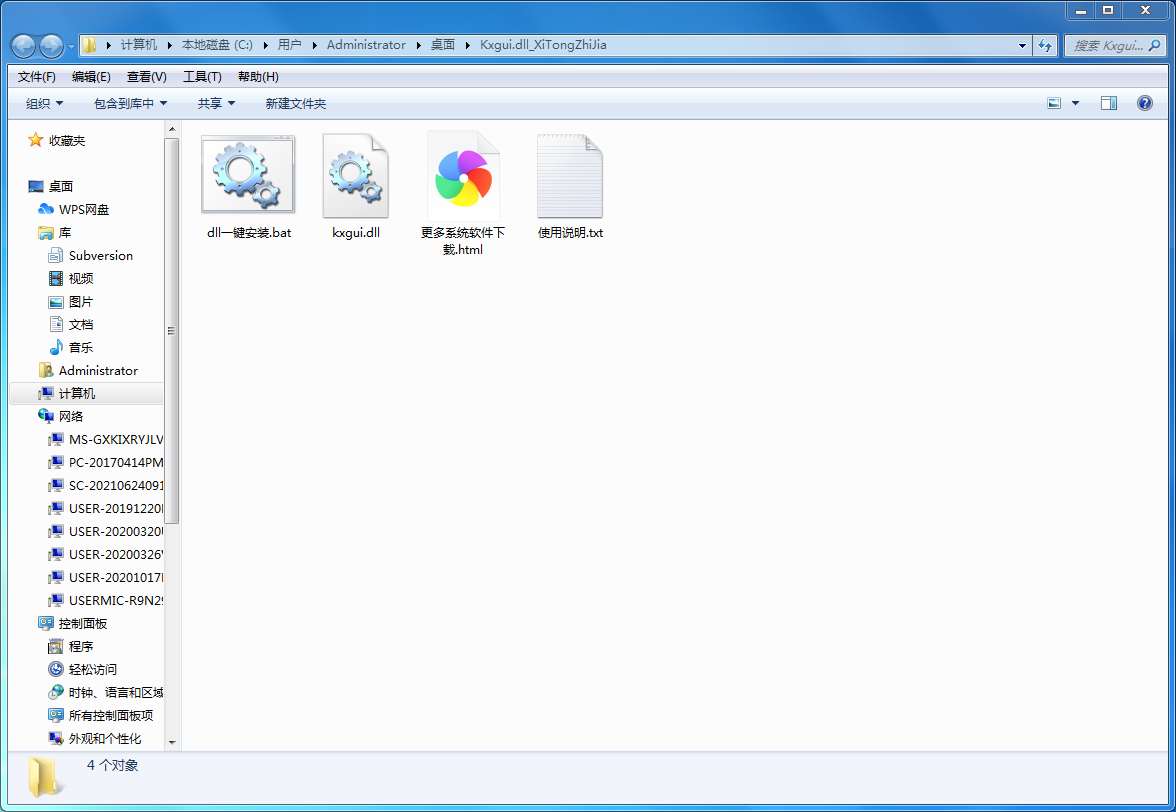Open the 编辑(E) menu
1176x812 pixels.
[91, 76]
